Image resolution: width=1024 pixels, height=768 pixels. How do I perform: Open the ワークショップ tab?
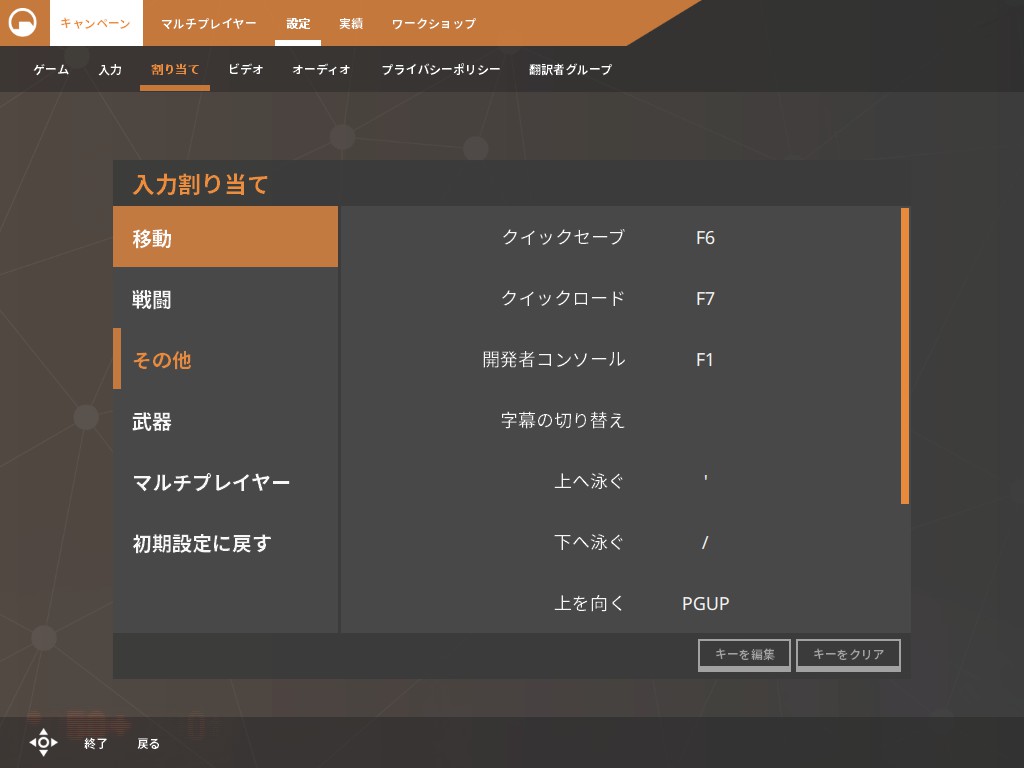coord(434,24)
